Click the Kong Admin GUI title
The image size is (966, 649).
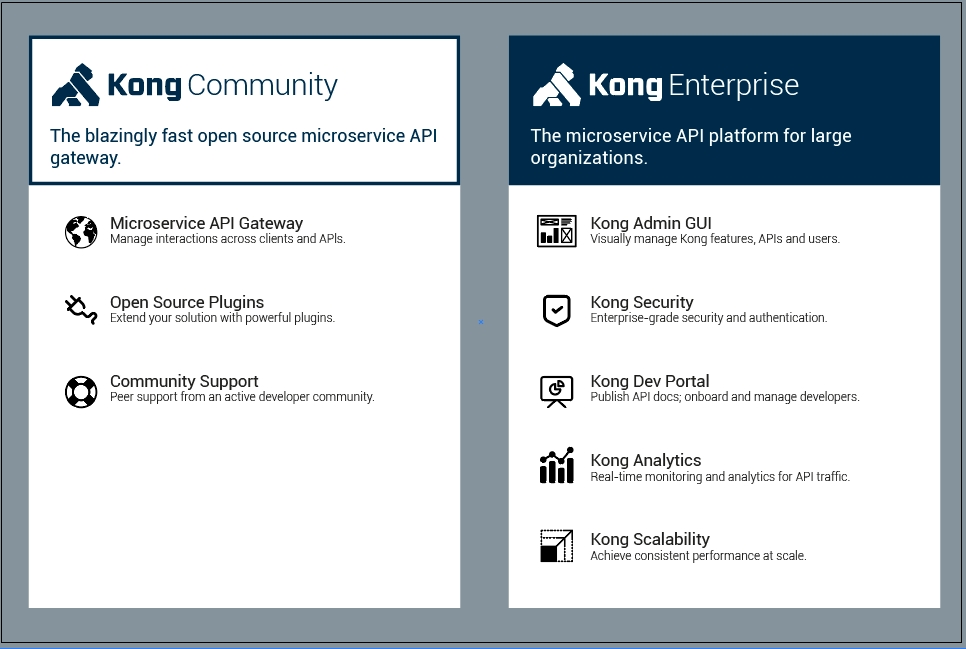tap(651, 223)
